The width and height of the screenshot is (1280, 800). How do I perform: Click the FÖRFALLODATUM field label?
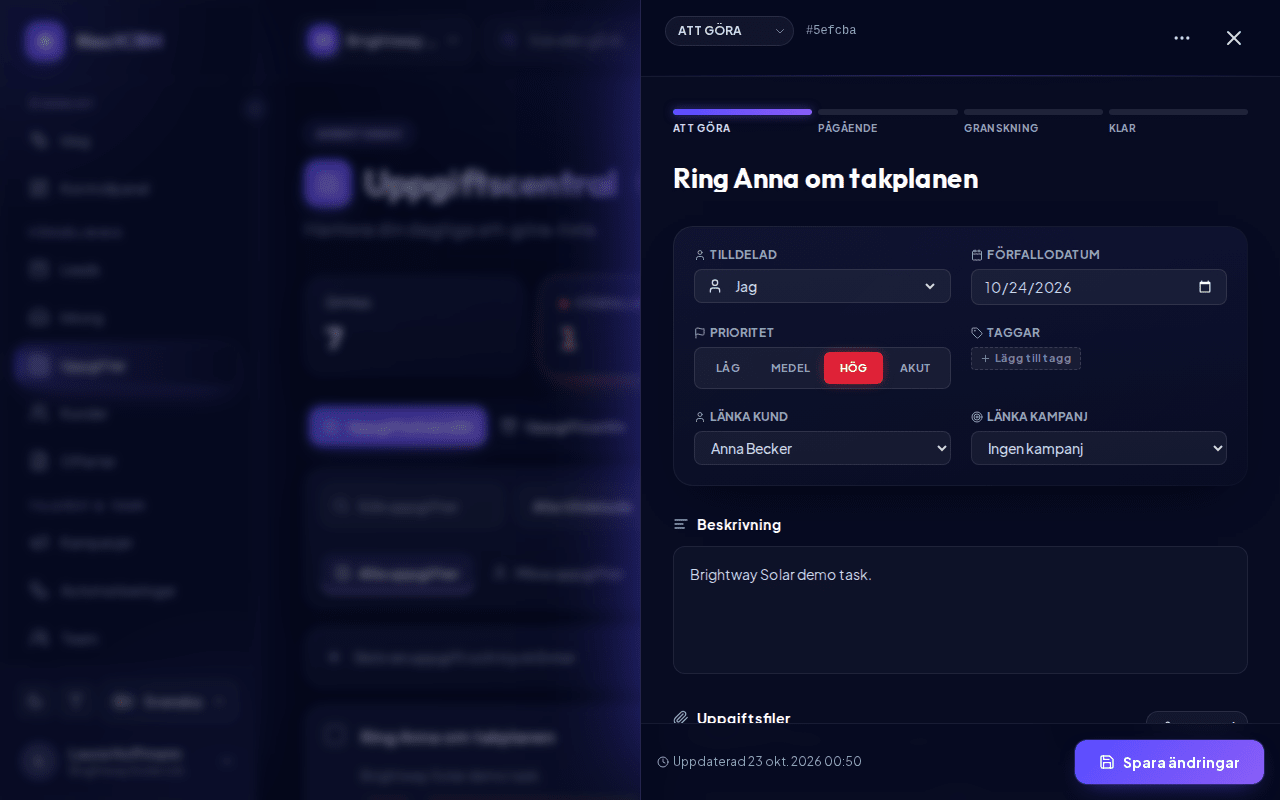point(1043,255)
